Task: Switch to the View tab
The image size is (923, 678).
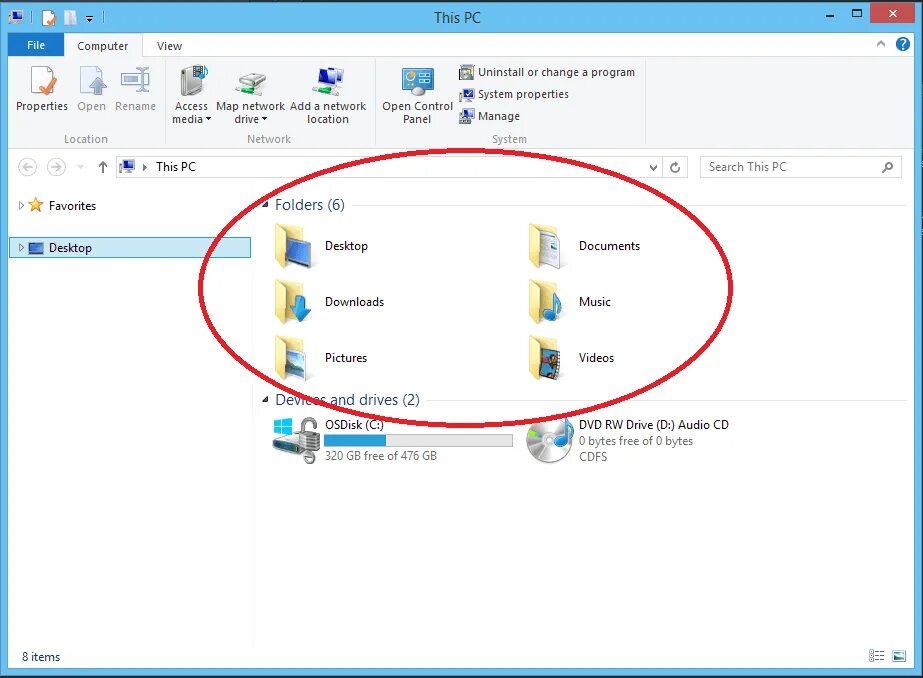Action: pos(168,45)
